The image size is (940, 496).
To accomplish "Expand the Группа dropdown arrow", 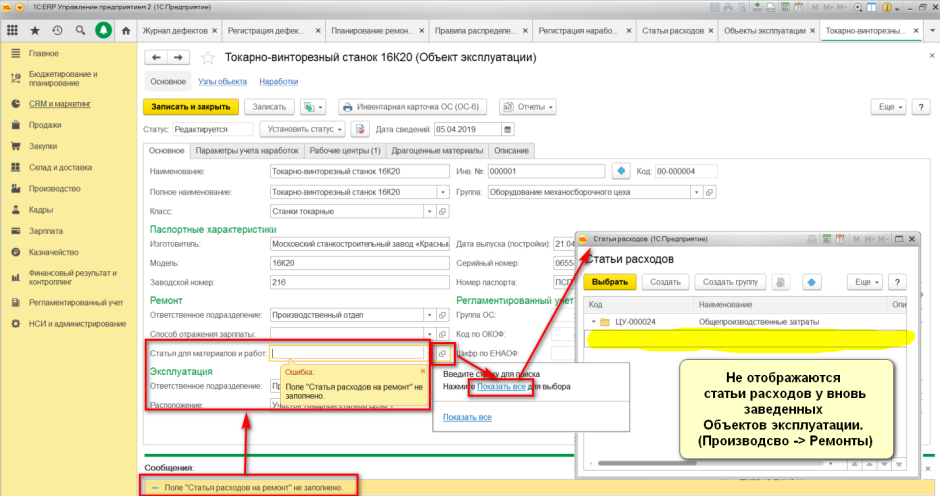I will click(696, 193).
